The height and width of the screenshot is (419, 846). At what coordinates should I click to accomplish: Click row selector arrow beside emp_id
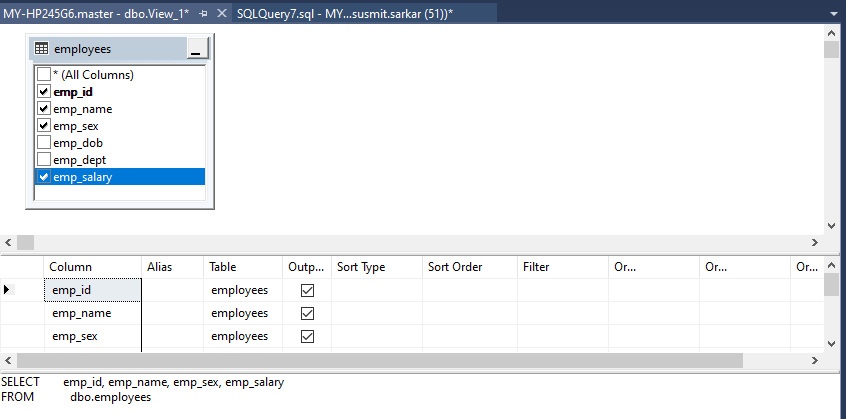point(9,290)
